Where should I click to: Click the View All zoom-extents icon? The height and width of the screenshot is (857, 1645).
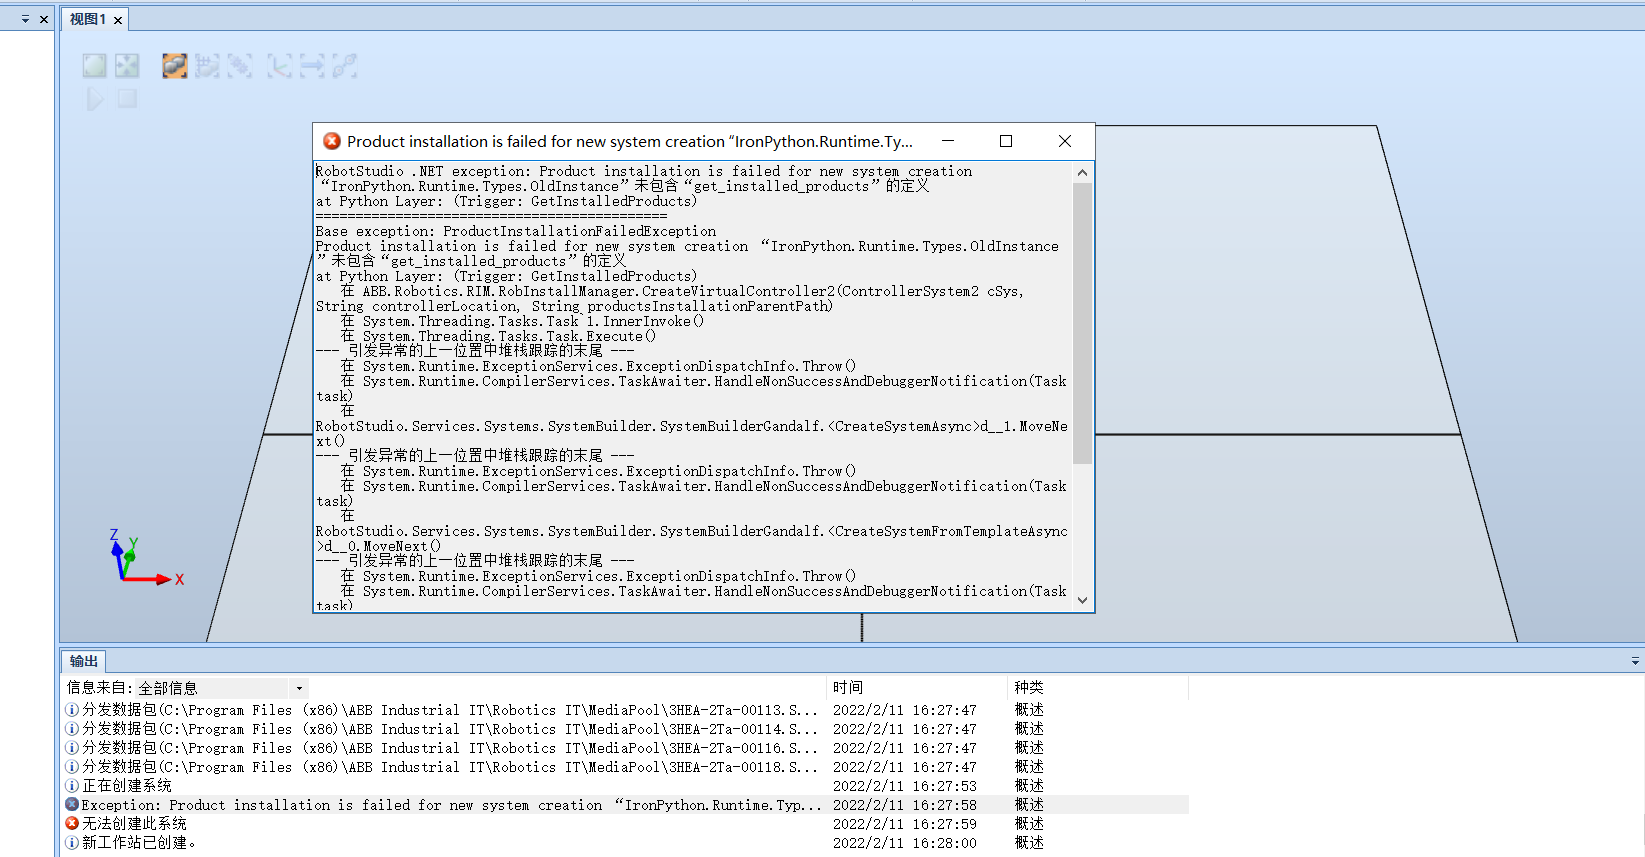pos(94,66)
